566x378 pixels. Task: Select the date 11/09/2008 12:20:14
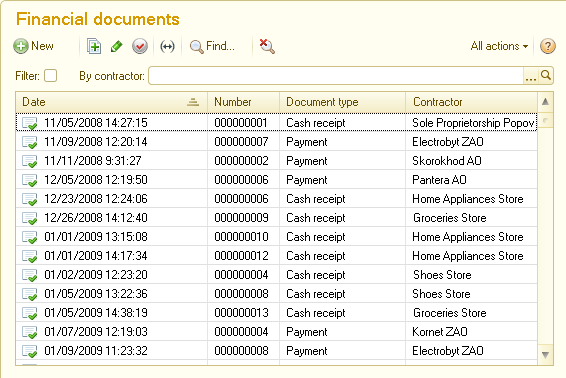[x=96, y=142]
